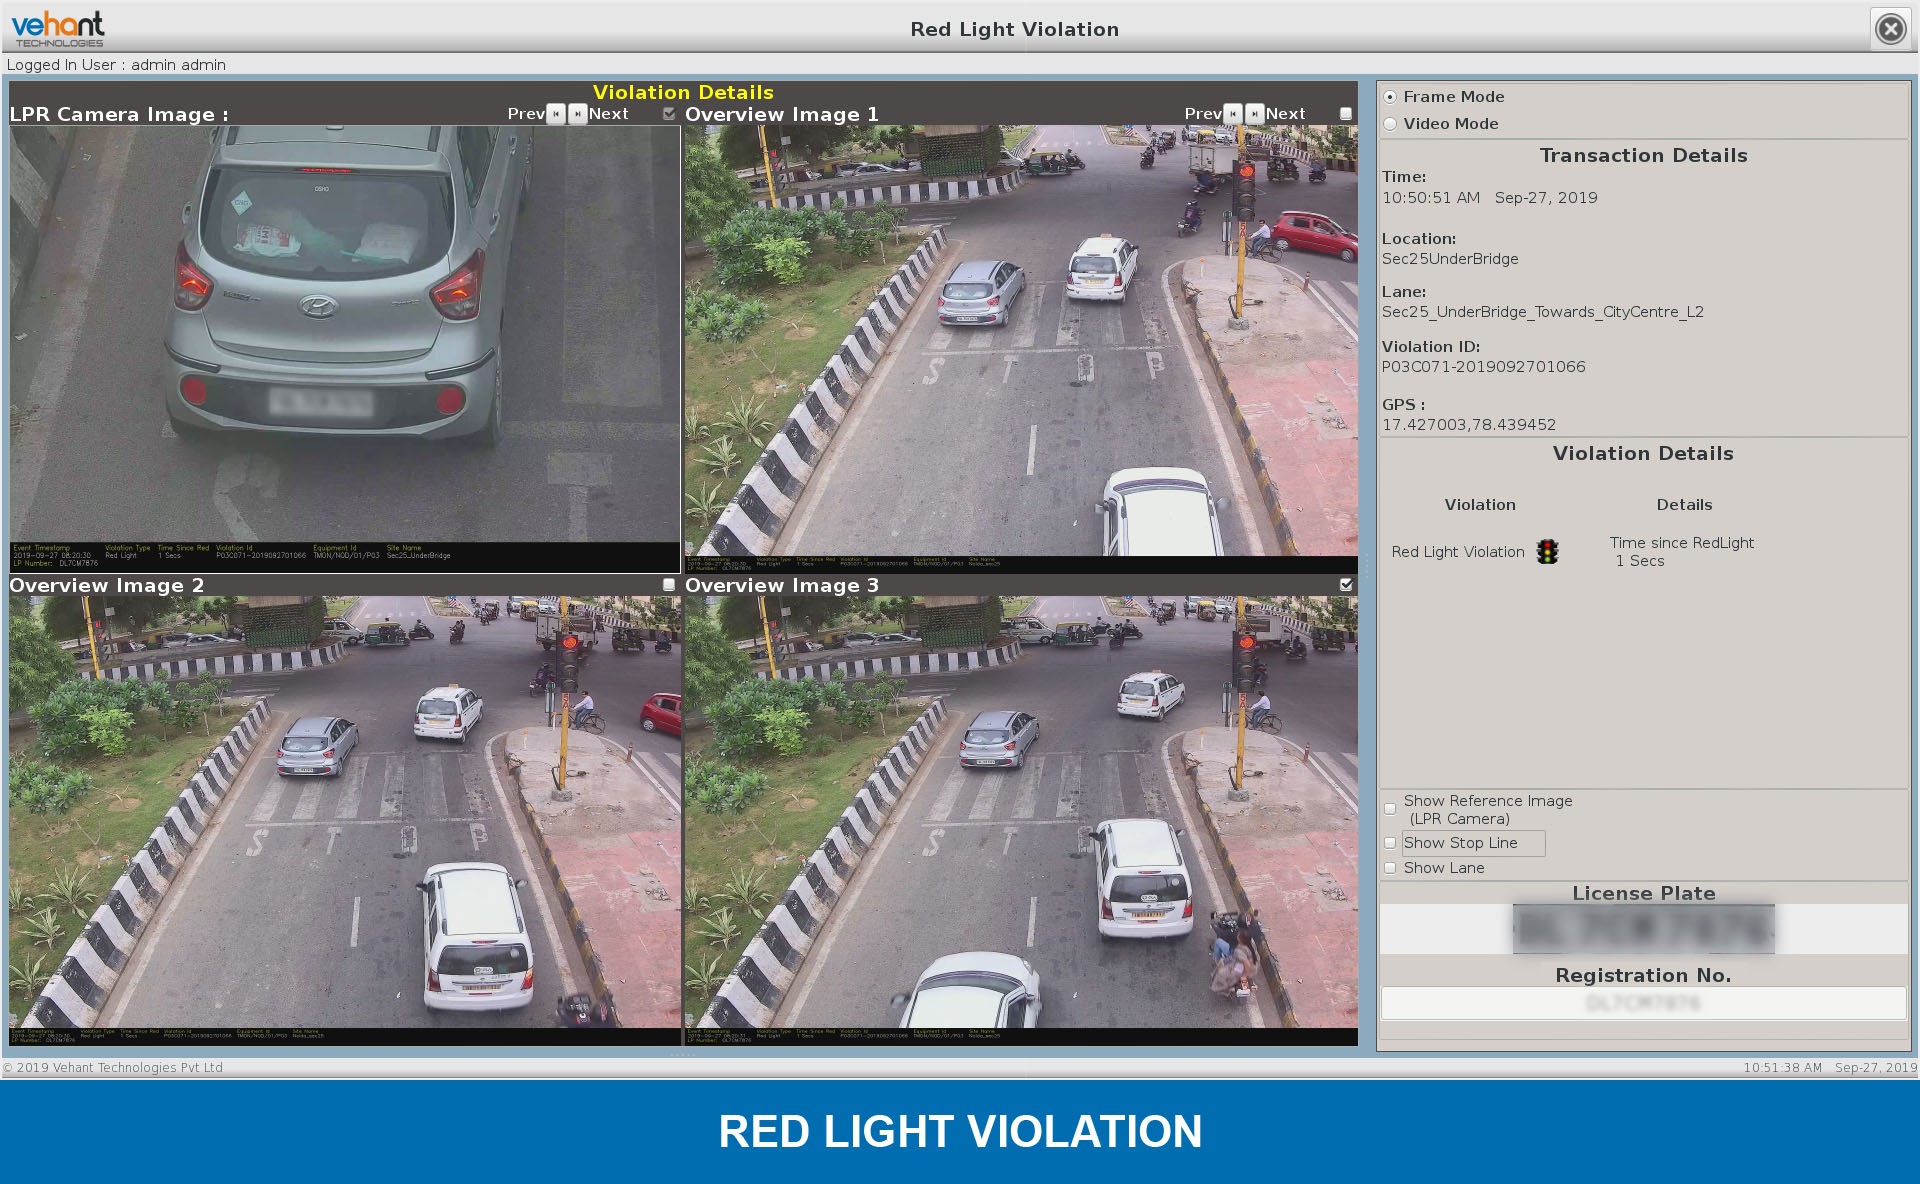Click the Violation Details section header
The image size is (1920, 1184).
click(1642, 454)
